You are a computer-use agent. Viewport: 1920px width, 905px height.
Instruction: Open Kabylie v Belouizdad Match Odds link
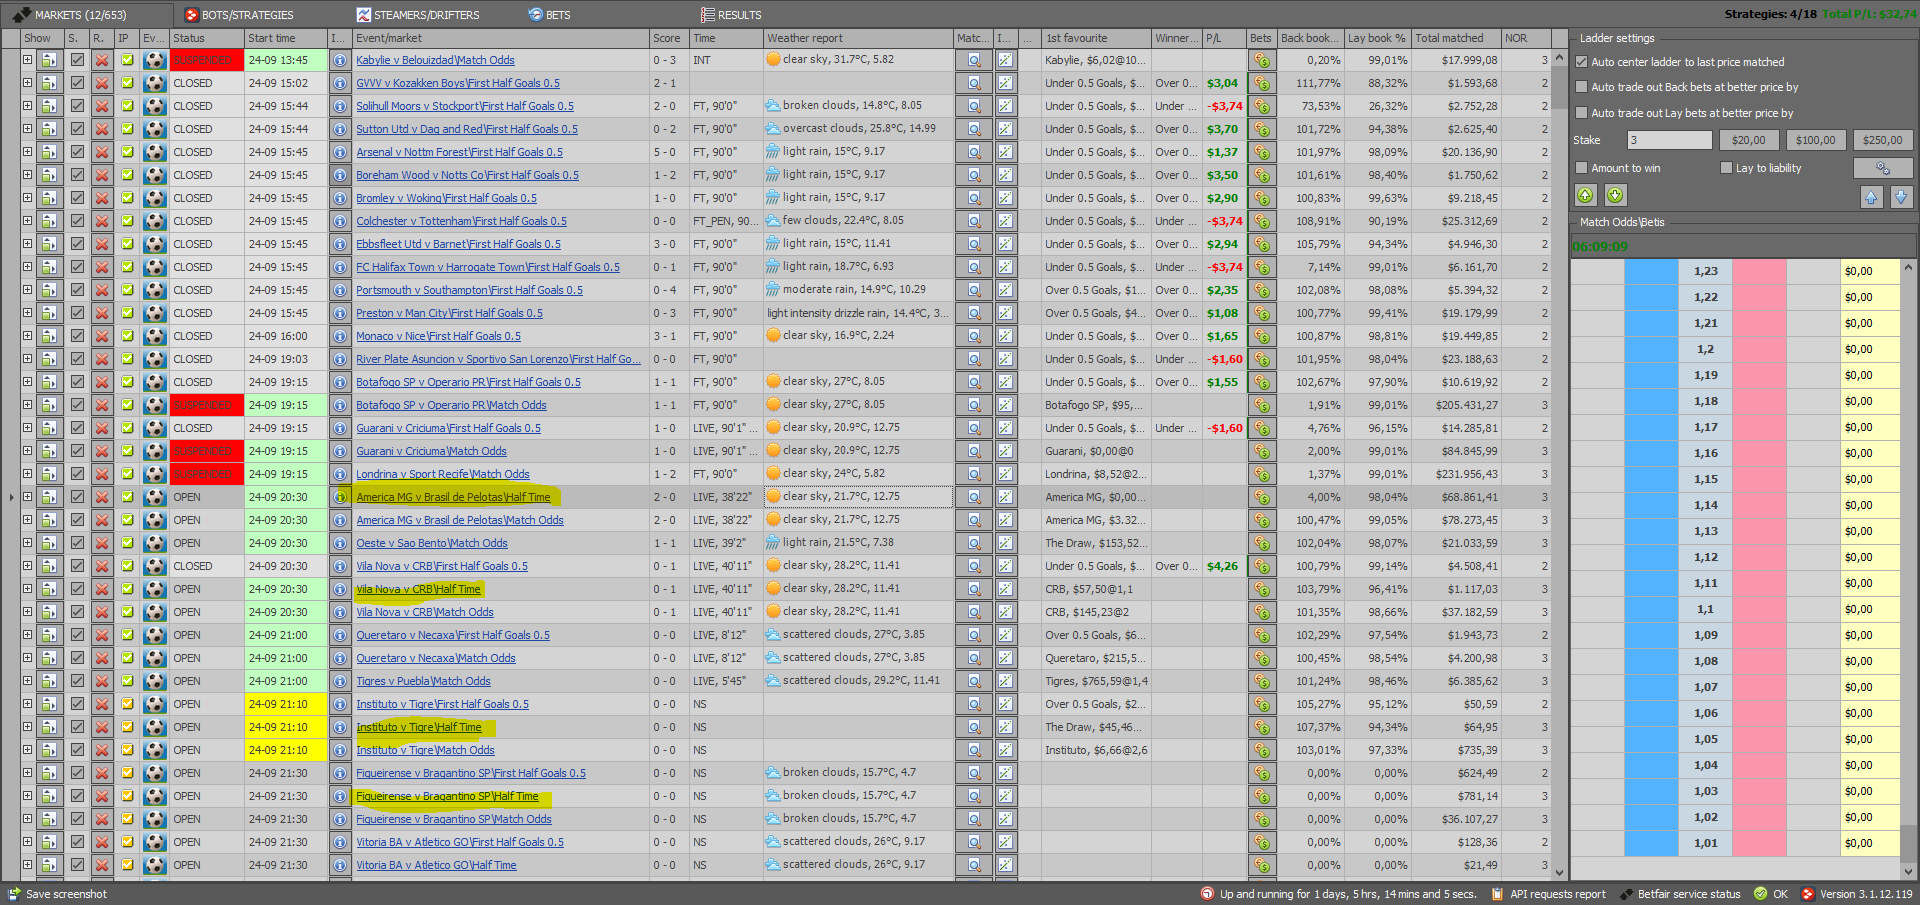point(435,60)
